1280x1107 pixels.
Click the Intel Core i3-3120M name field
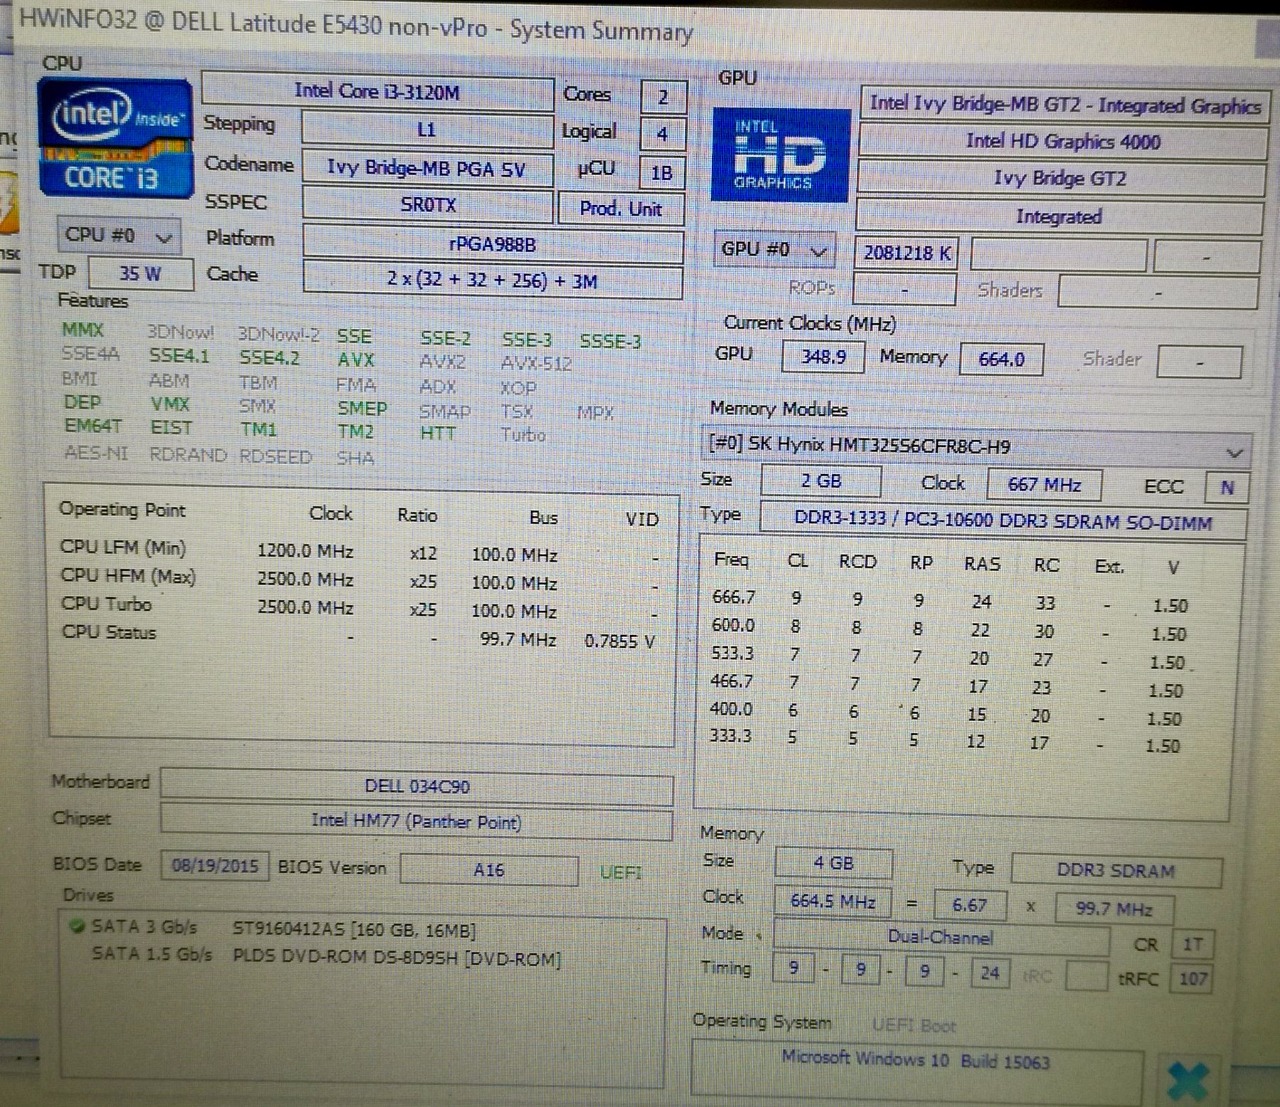tap(377, 92)
